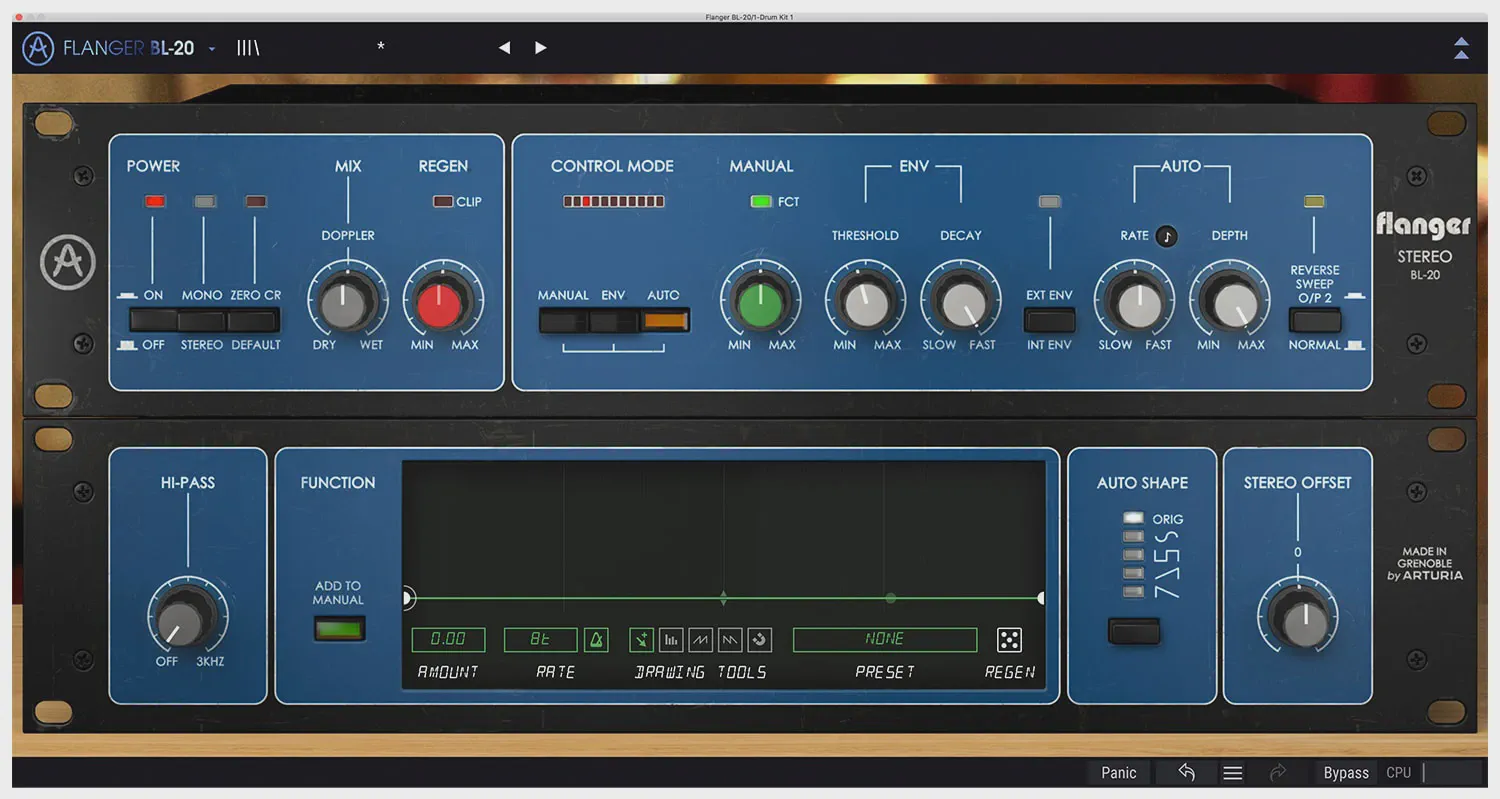Click the undo arrow in bottom bar
The height and width of the screenshot is (799, 1500).
pos(1186,772)
